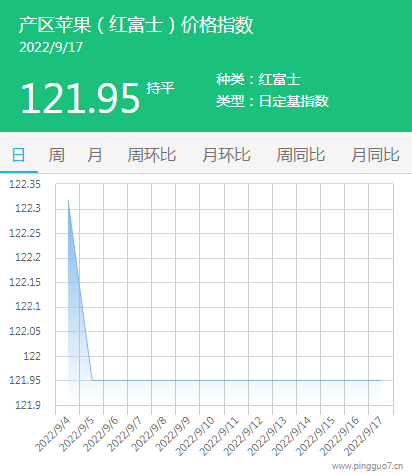Click the www.pingguo7.cn site link

point(367,466)
